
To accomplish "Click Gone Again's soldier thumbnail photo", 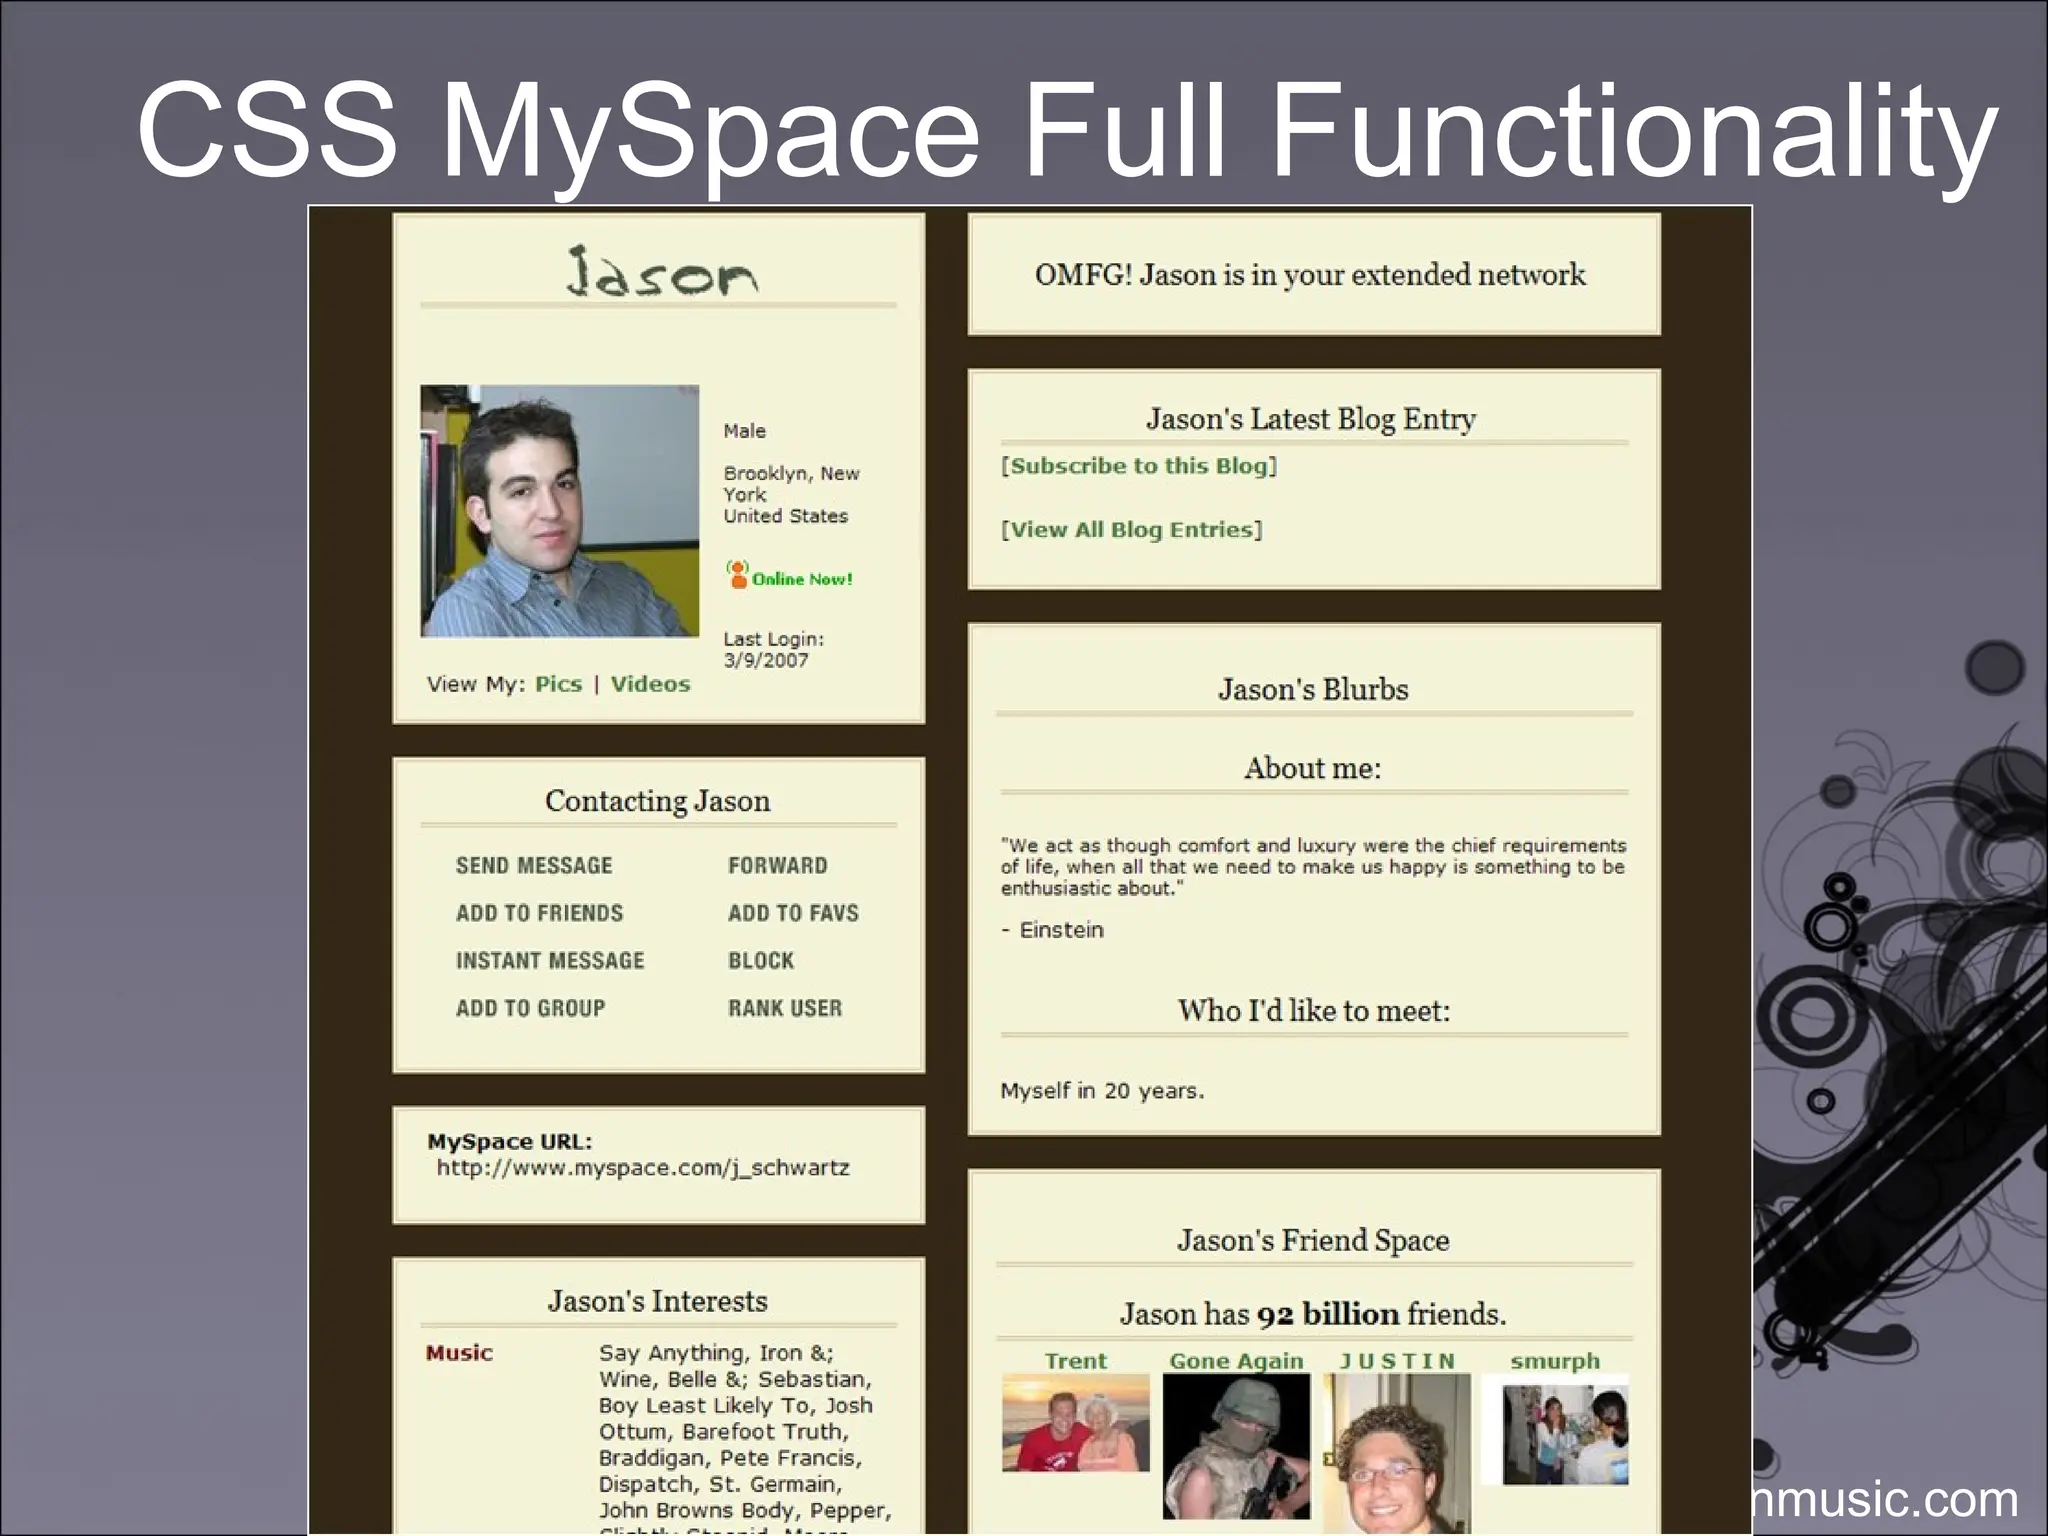I will coord(1236,1447).
